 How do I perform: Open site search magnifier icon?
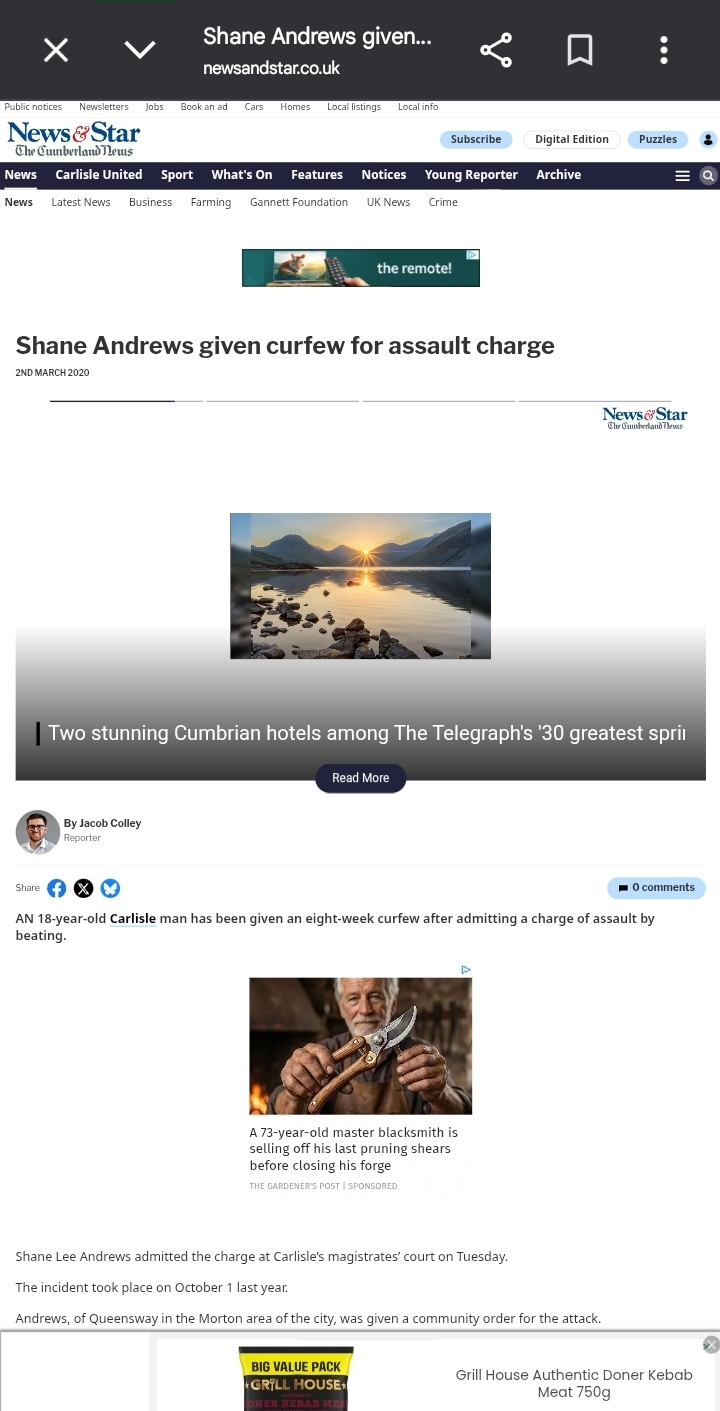point(708,175)
